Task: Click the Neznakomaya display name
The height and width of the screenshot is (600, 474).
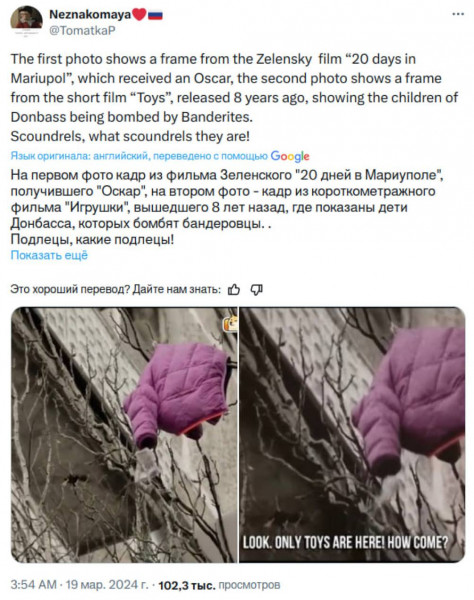Action: [x=90, y=15]
